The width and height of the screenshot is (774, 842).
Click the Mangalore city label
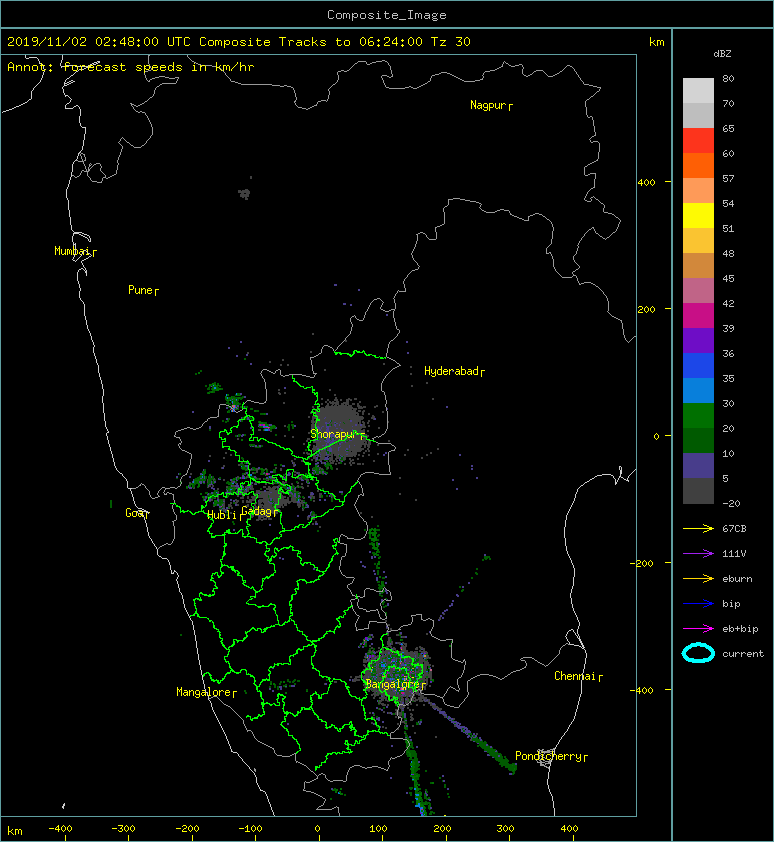pyautogui.click(x=204, y=692)
